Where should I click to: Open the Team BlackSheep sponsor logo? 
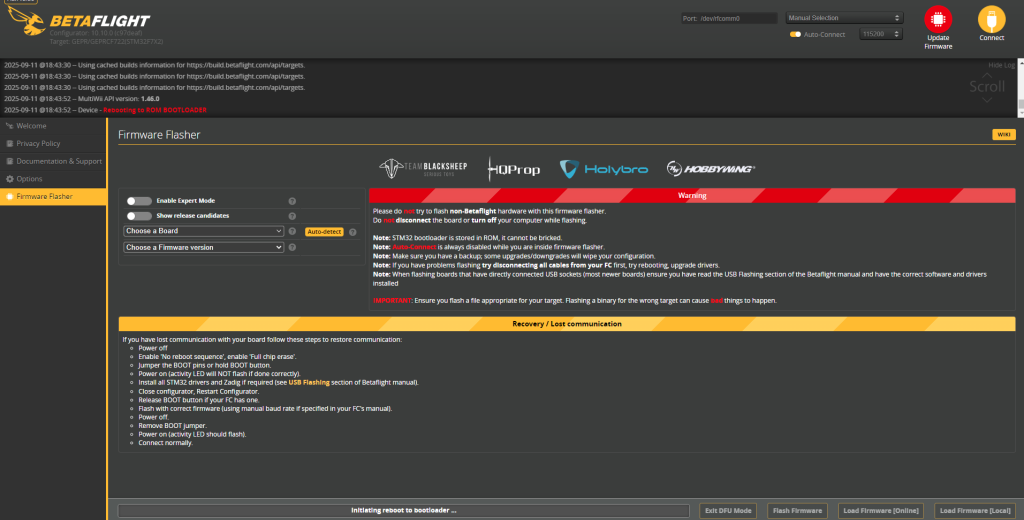423,169
